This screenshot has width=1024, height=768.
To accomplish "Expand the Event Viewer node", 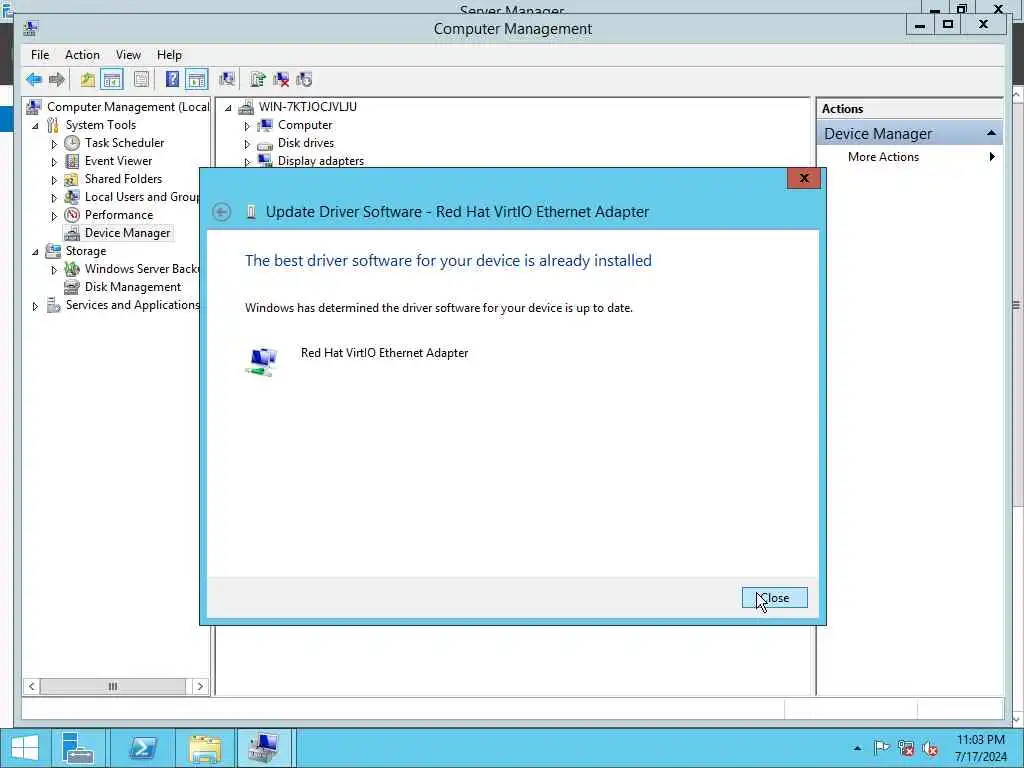I will pyautogui.click(x=54, y=161).
